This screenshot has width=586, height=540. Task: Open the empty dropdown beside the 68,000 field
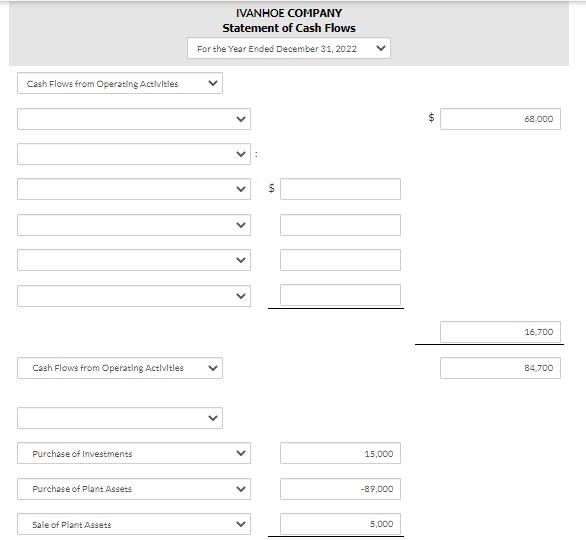134,119
